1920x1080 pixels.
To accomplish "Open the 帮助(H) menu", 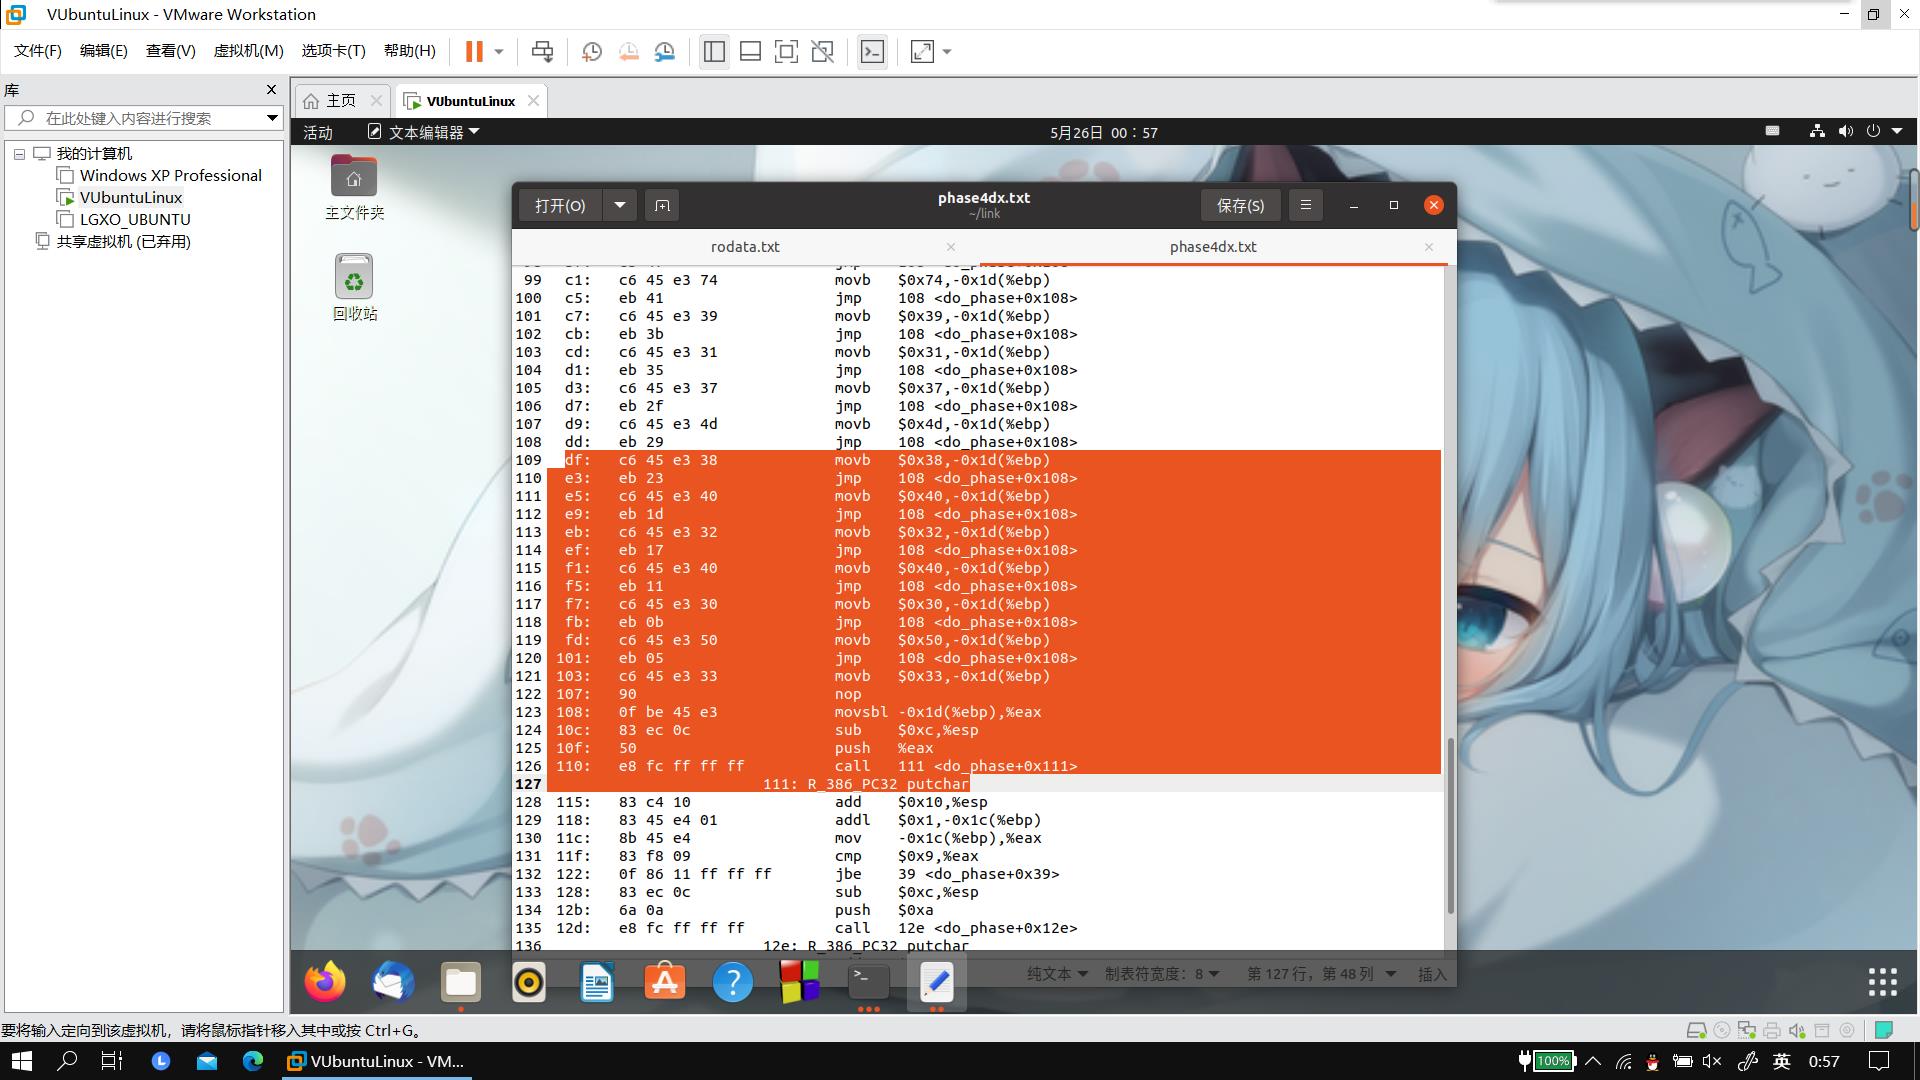I will click(x=410, y=51).
